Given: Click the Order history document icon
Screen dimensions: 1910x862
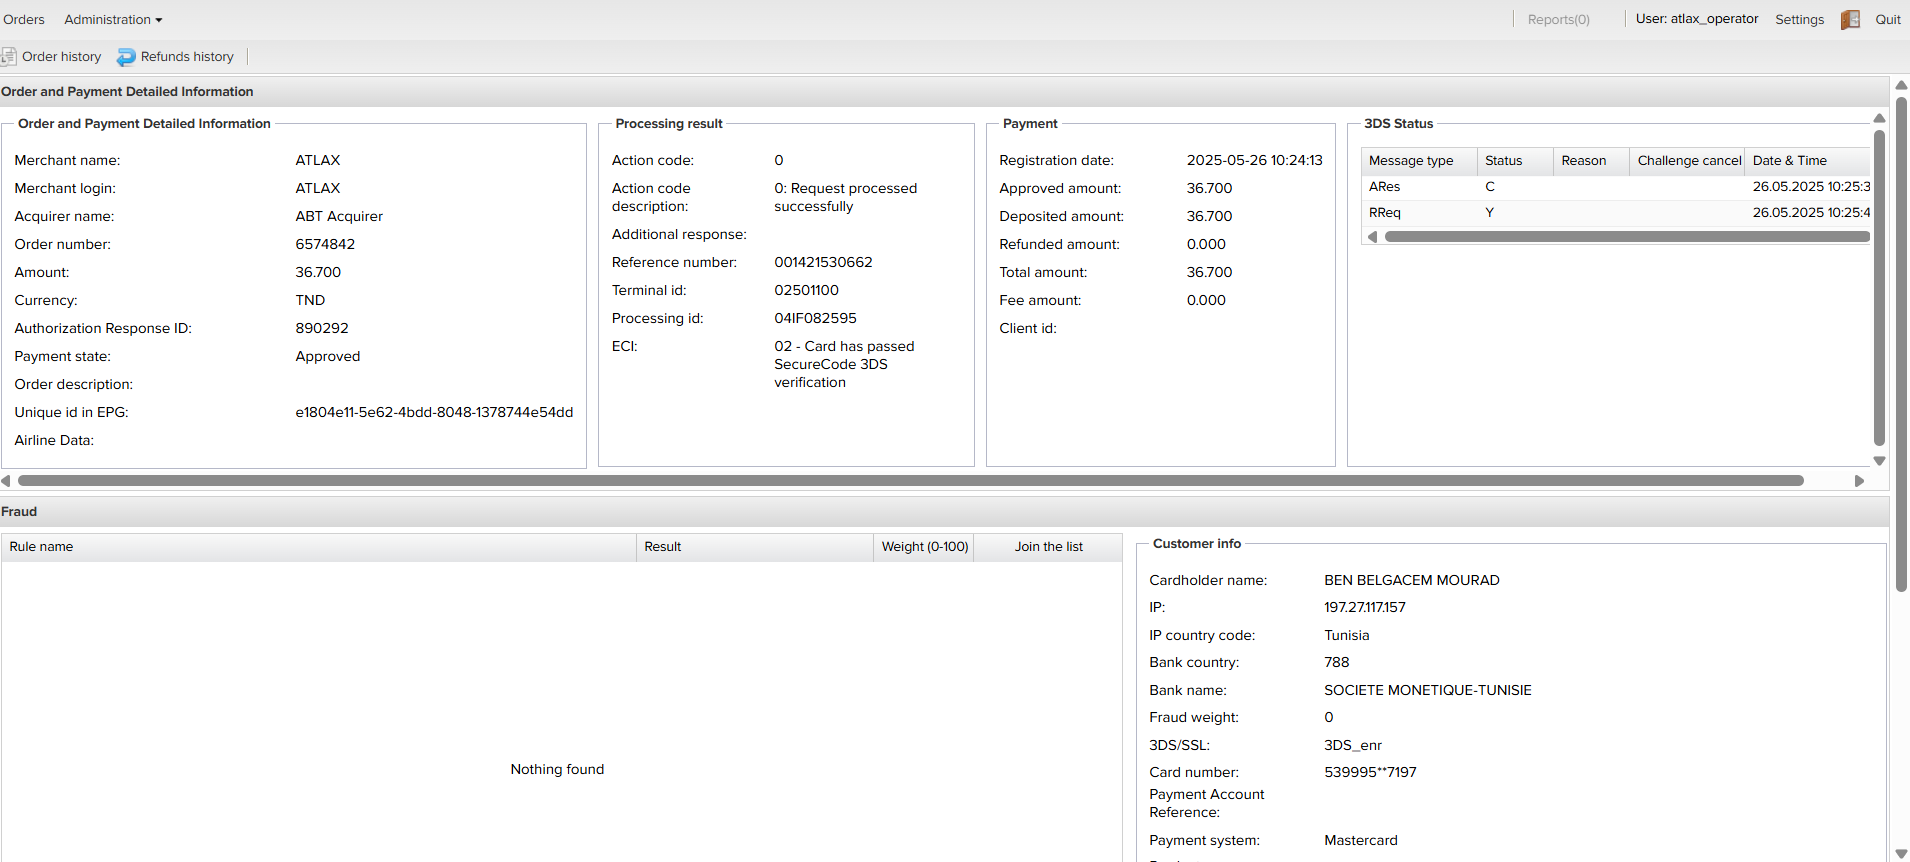Looking at the screenshot, I should (x=9, y=57).
